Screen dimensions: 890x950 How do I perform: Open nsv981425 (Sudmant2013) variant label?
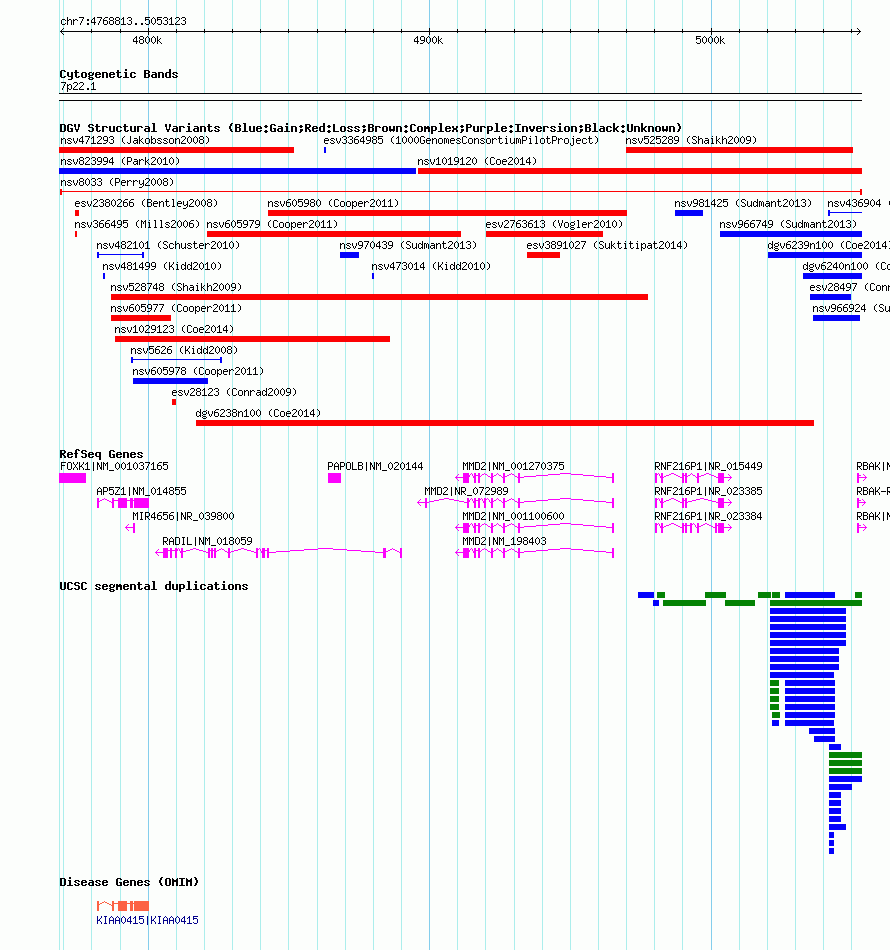(x=743, y=203)
